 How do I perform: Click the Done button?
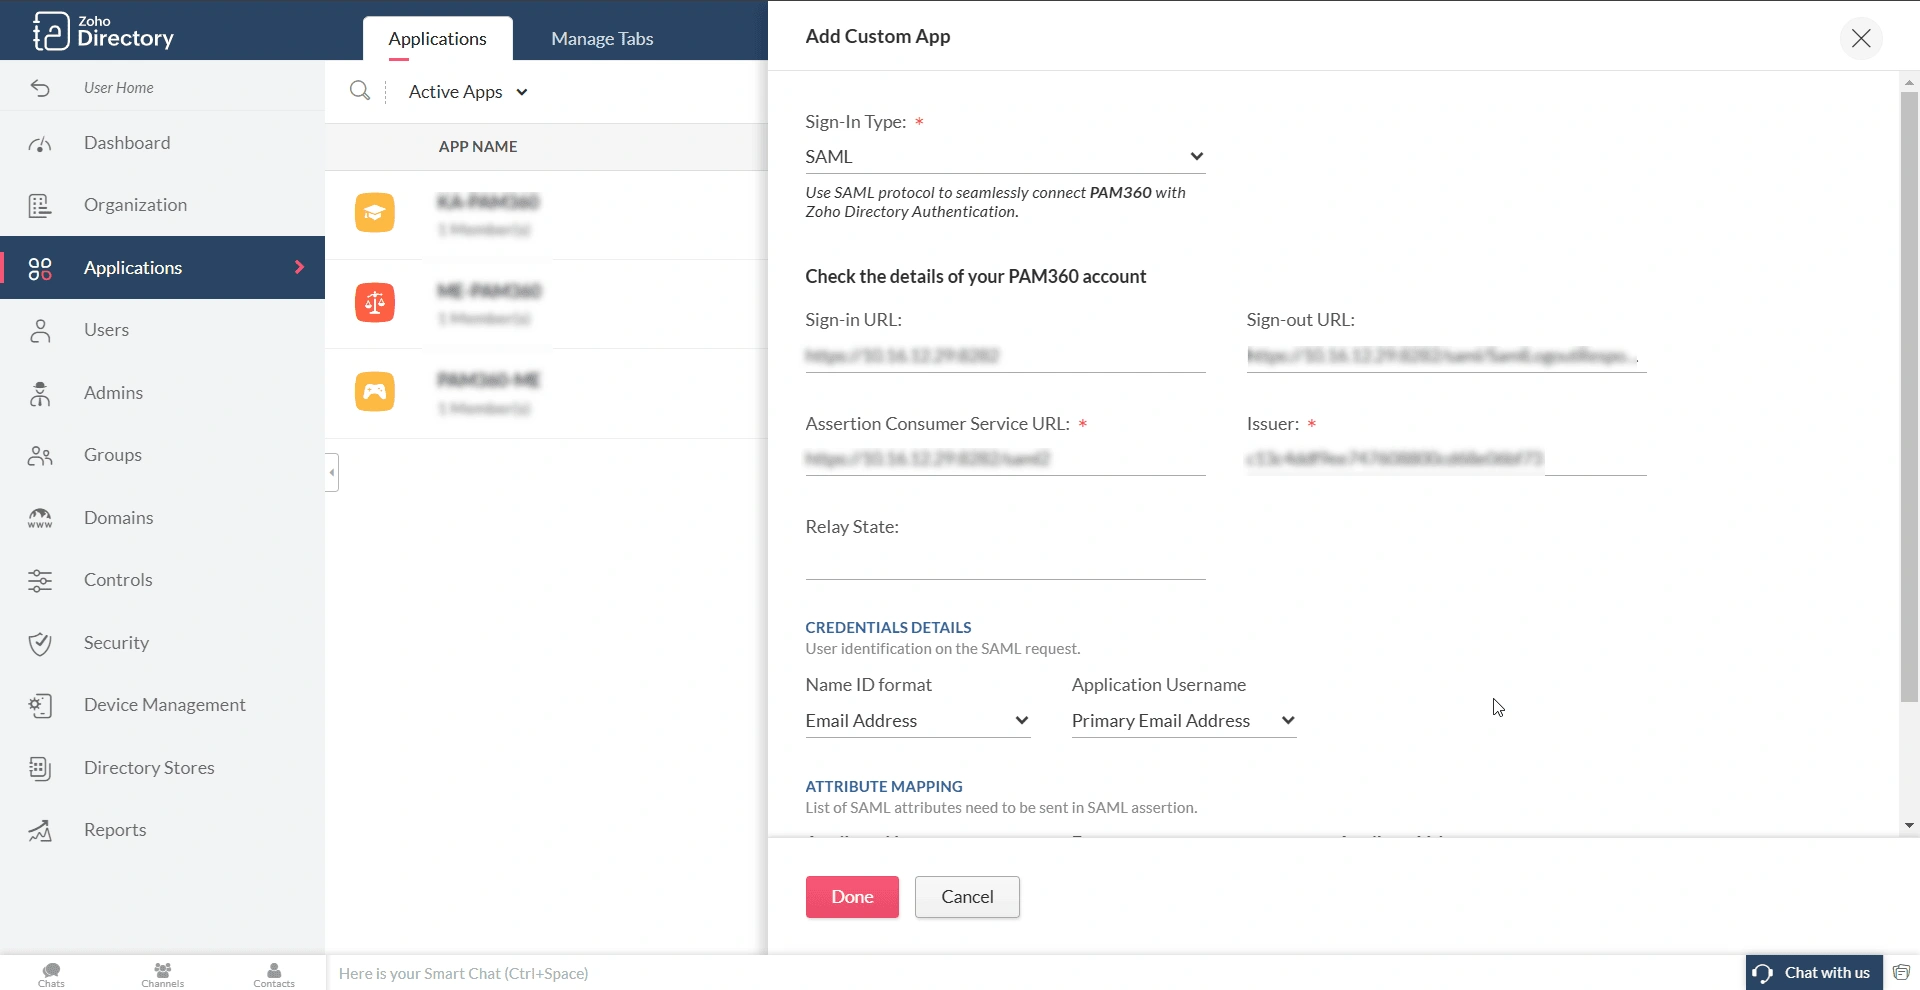[851, 897]
